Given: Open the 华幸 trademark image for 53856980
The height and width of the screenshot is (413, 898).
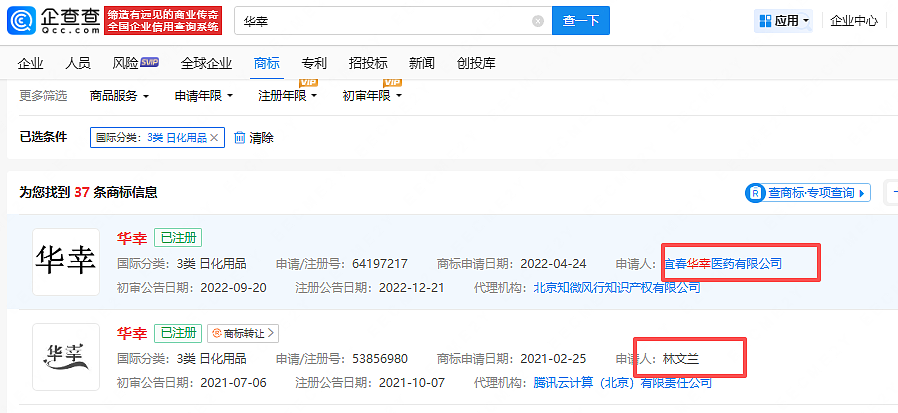Looking at the screenshot, I should (66, 357).
